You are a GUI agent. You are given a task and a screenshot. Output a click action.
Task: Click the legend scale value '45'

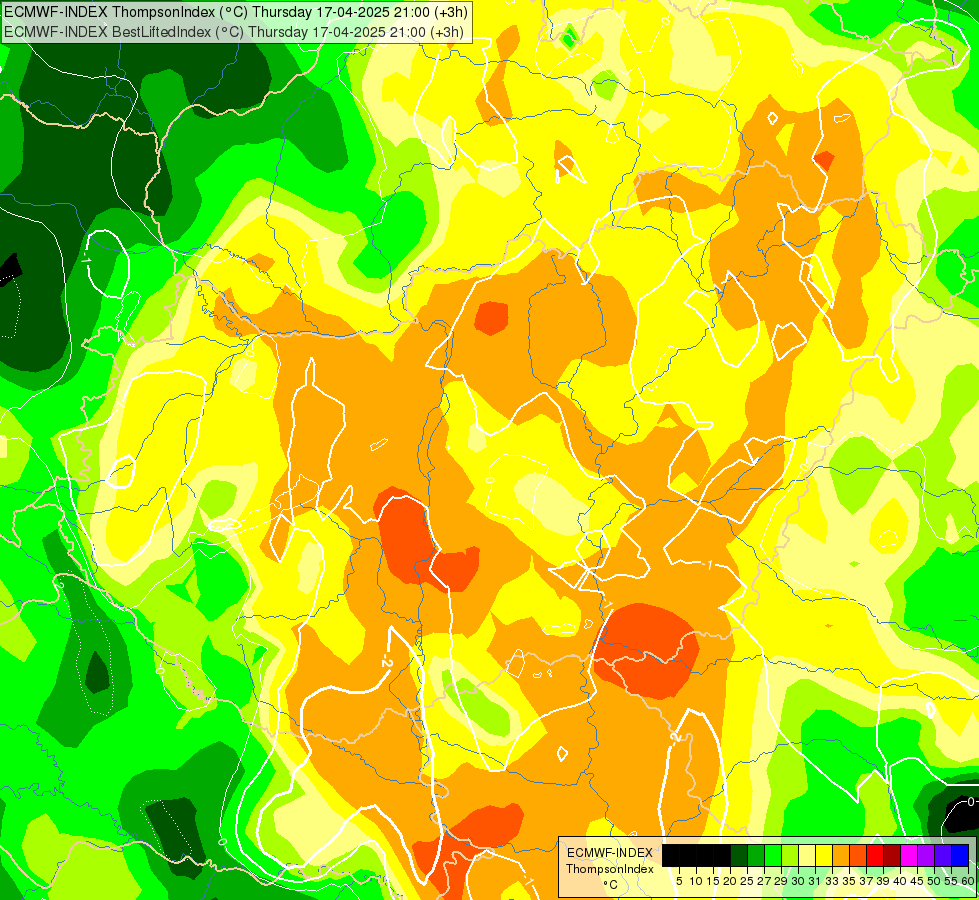(x=917, y=881)
